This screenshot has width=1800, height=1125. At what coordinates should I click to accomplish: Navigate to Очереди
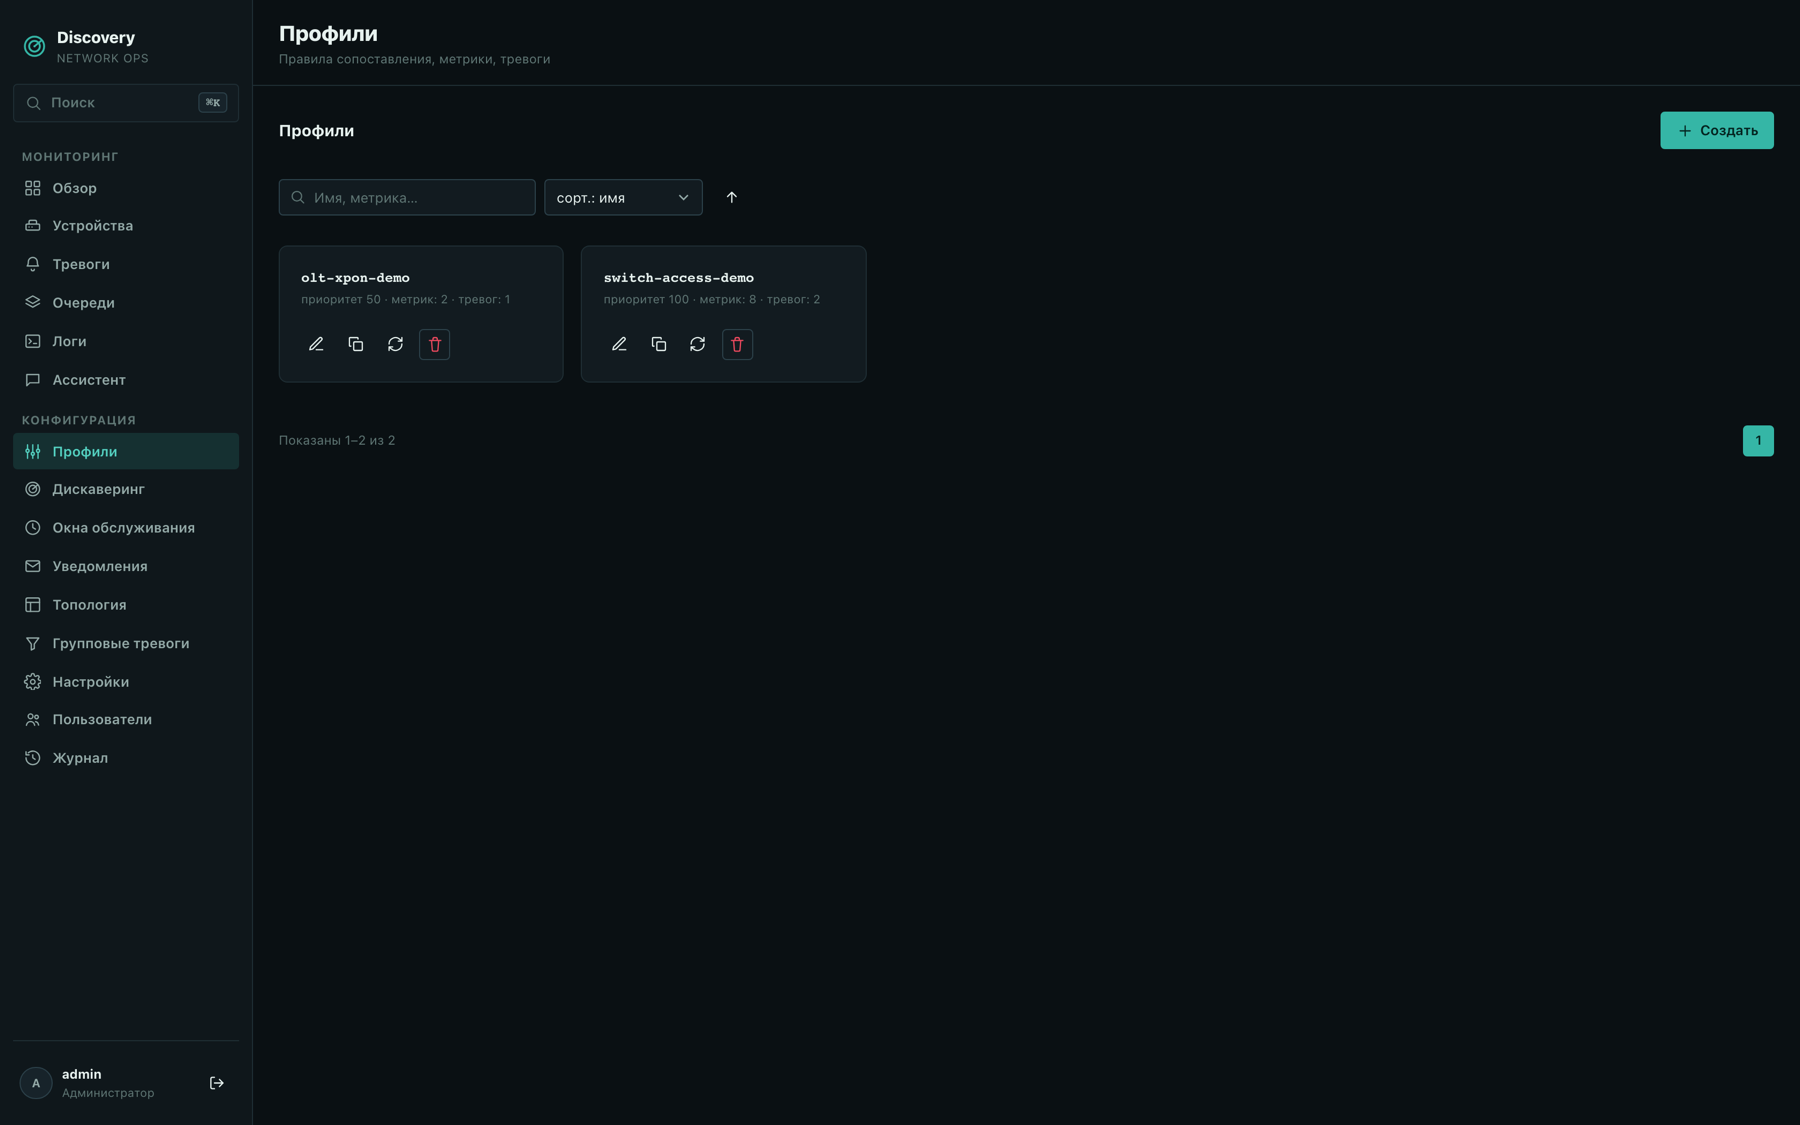pos(126,303)
